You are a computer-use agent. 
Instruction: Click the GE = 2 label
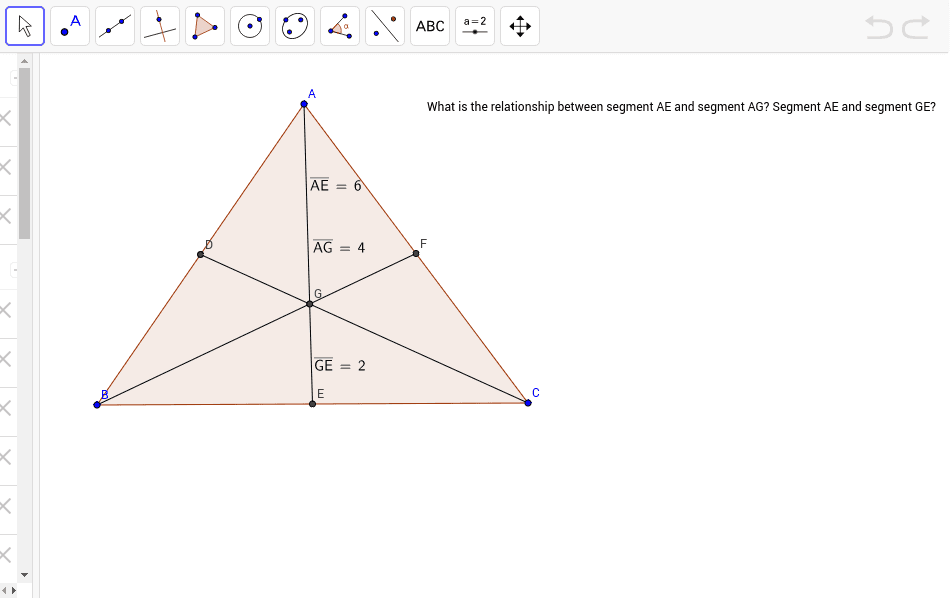pos(340,365)
